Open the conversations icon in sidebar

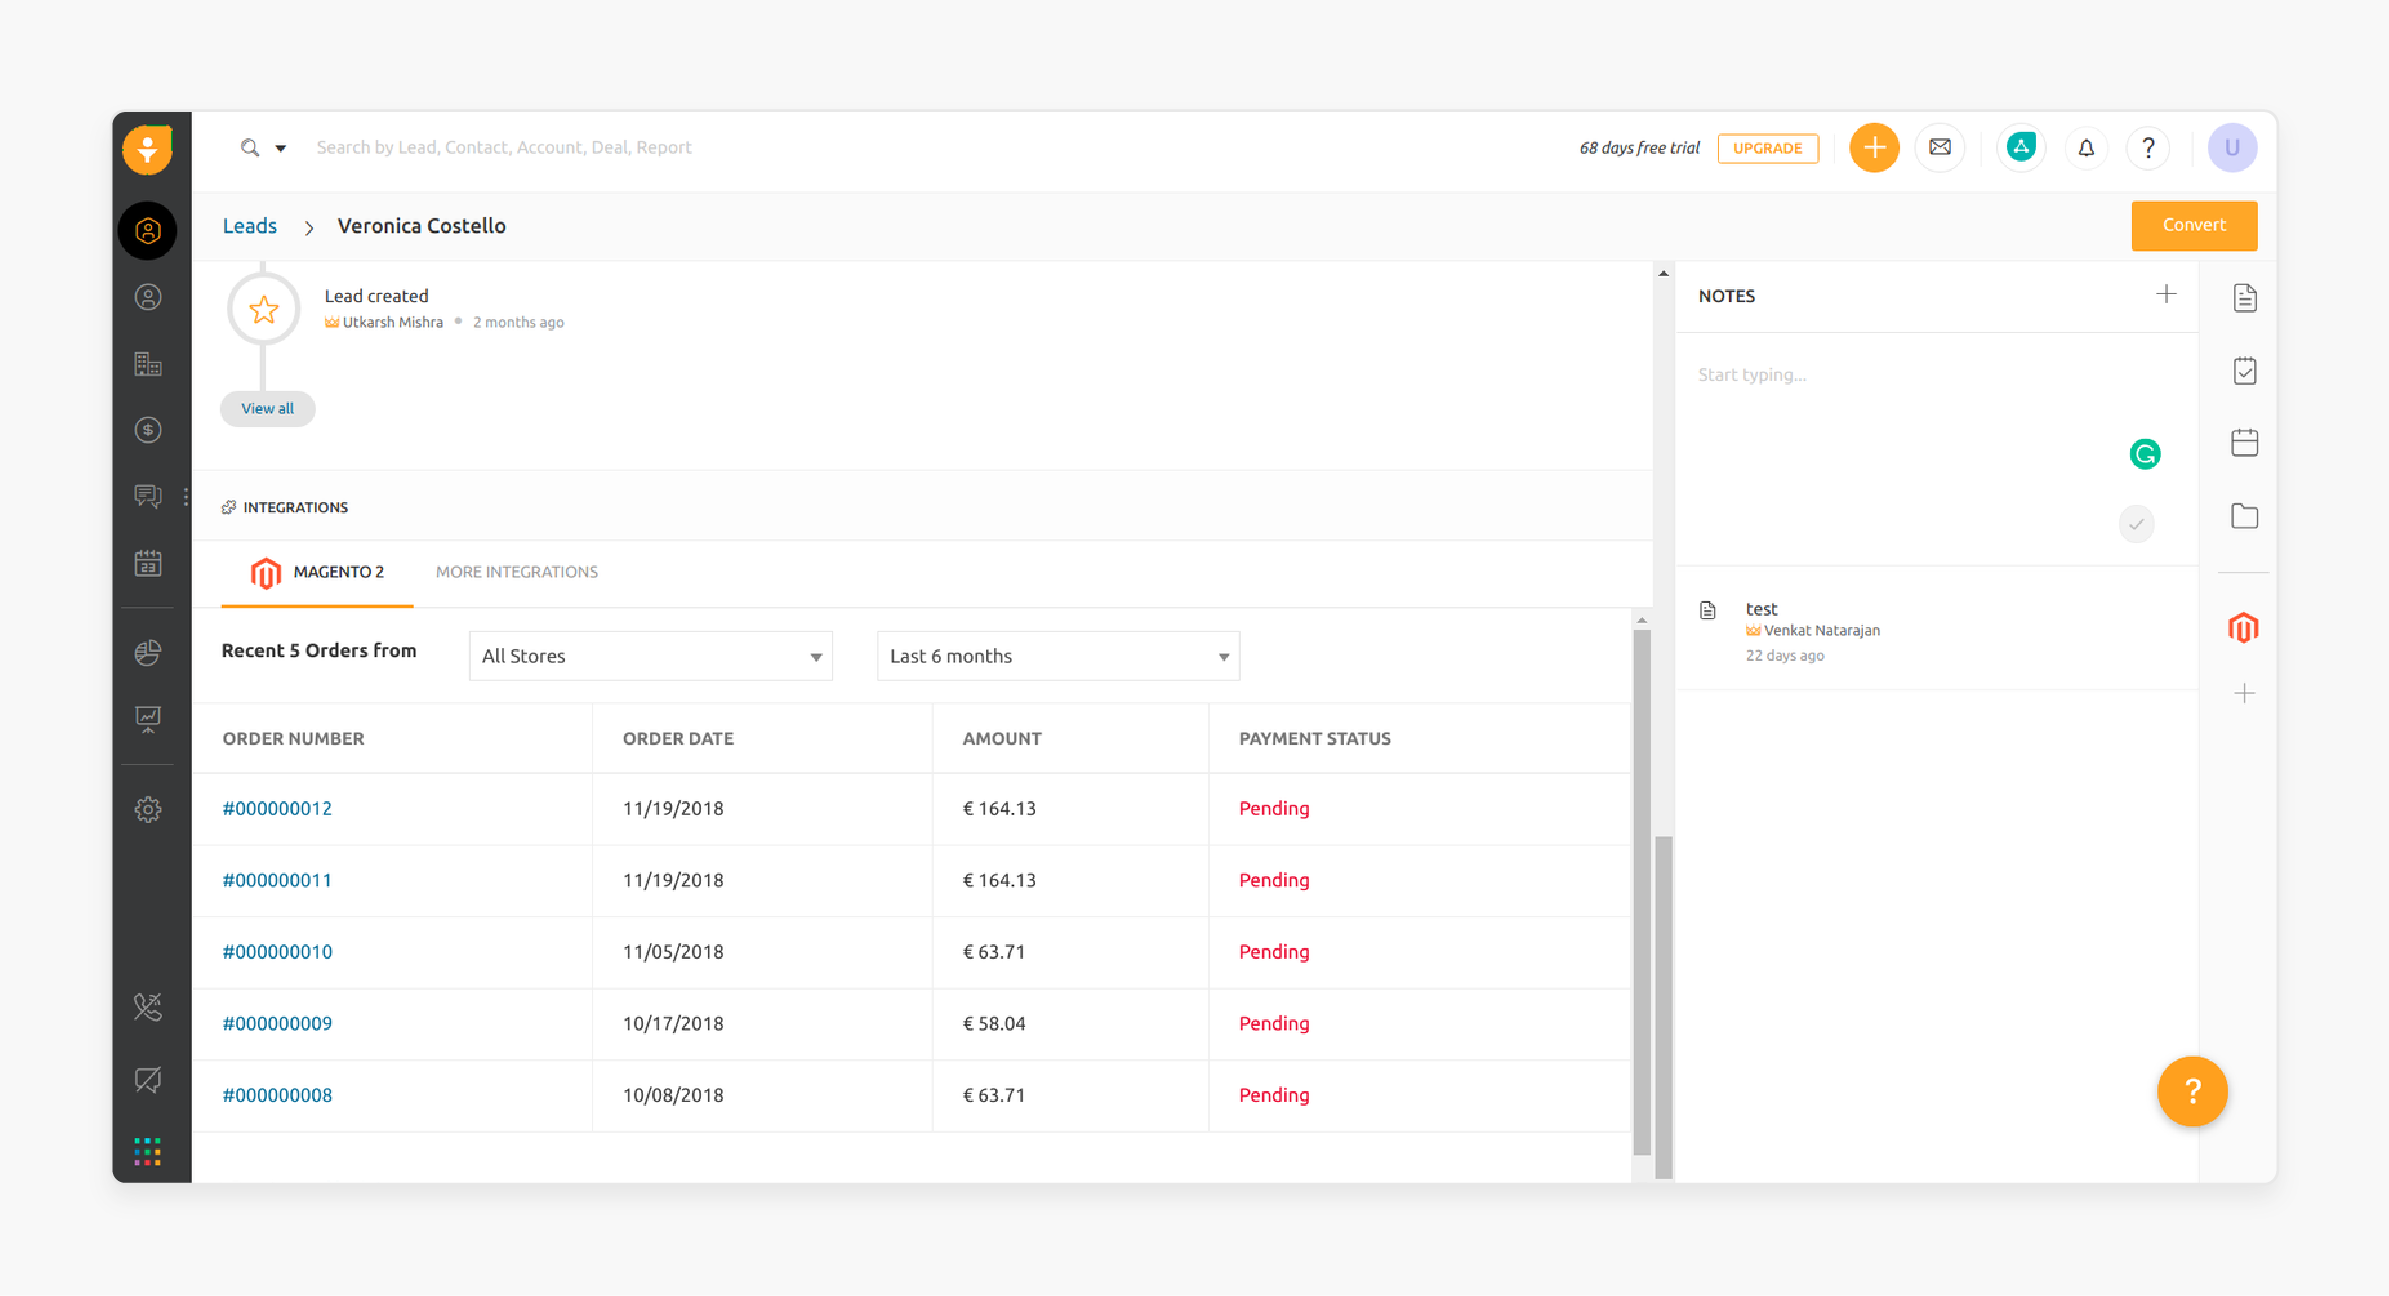pyautogui.click(x=147, y=495)
